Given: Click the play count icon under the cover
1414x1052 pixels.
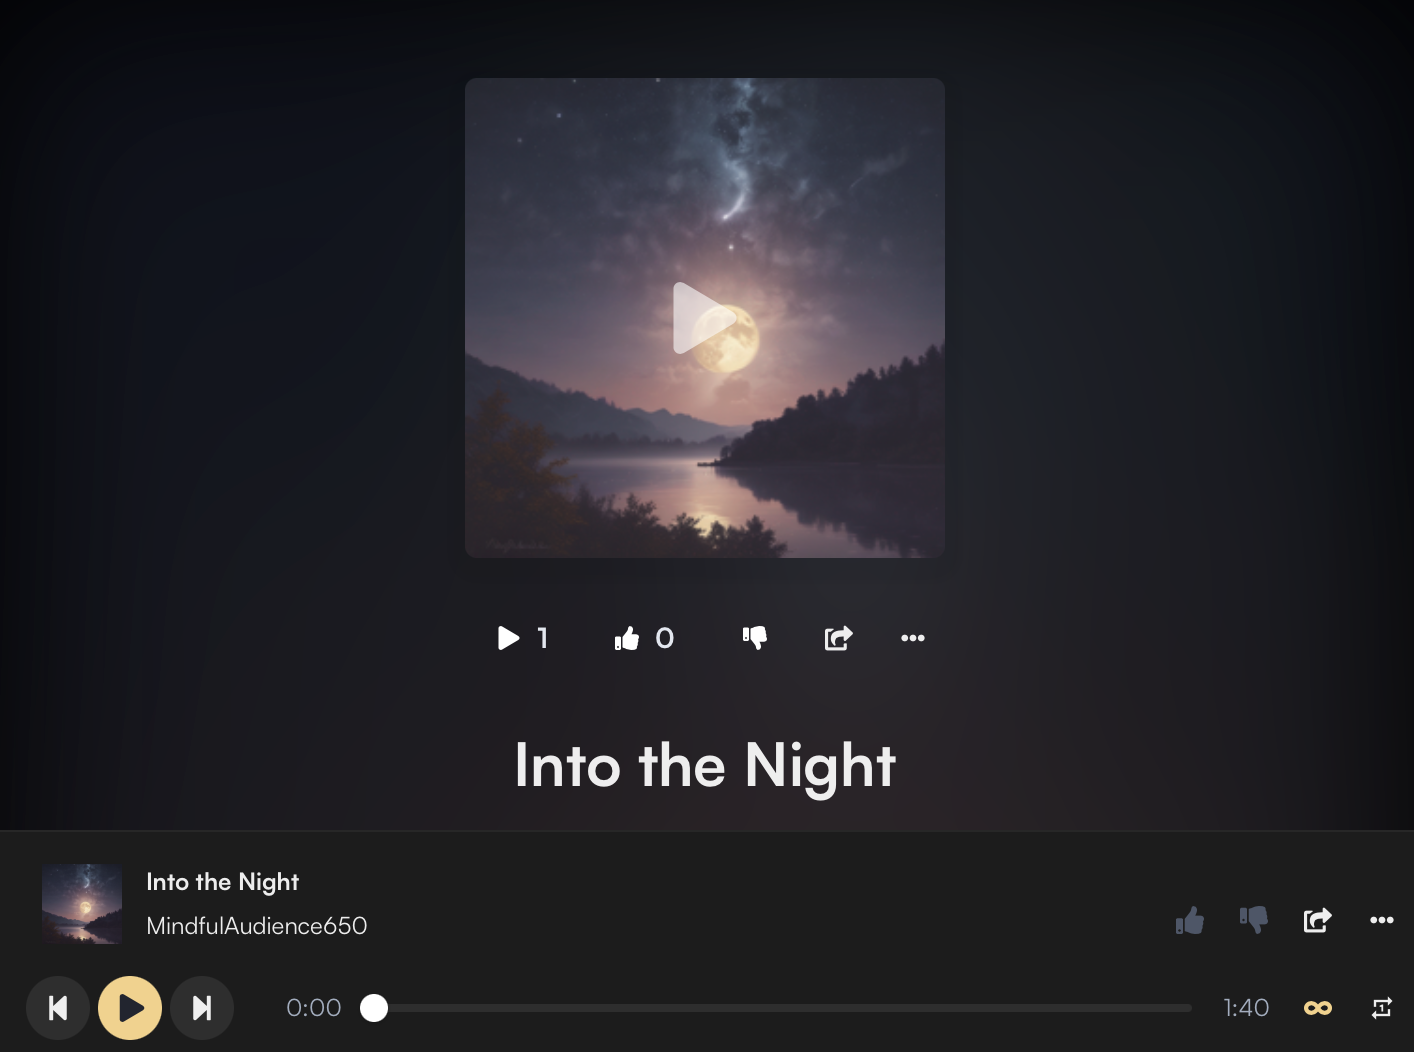Looking at the screenshot, I should pos(509,638).
